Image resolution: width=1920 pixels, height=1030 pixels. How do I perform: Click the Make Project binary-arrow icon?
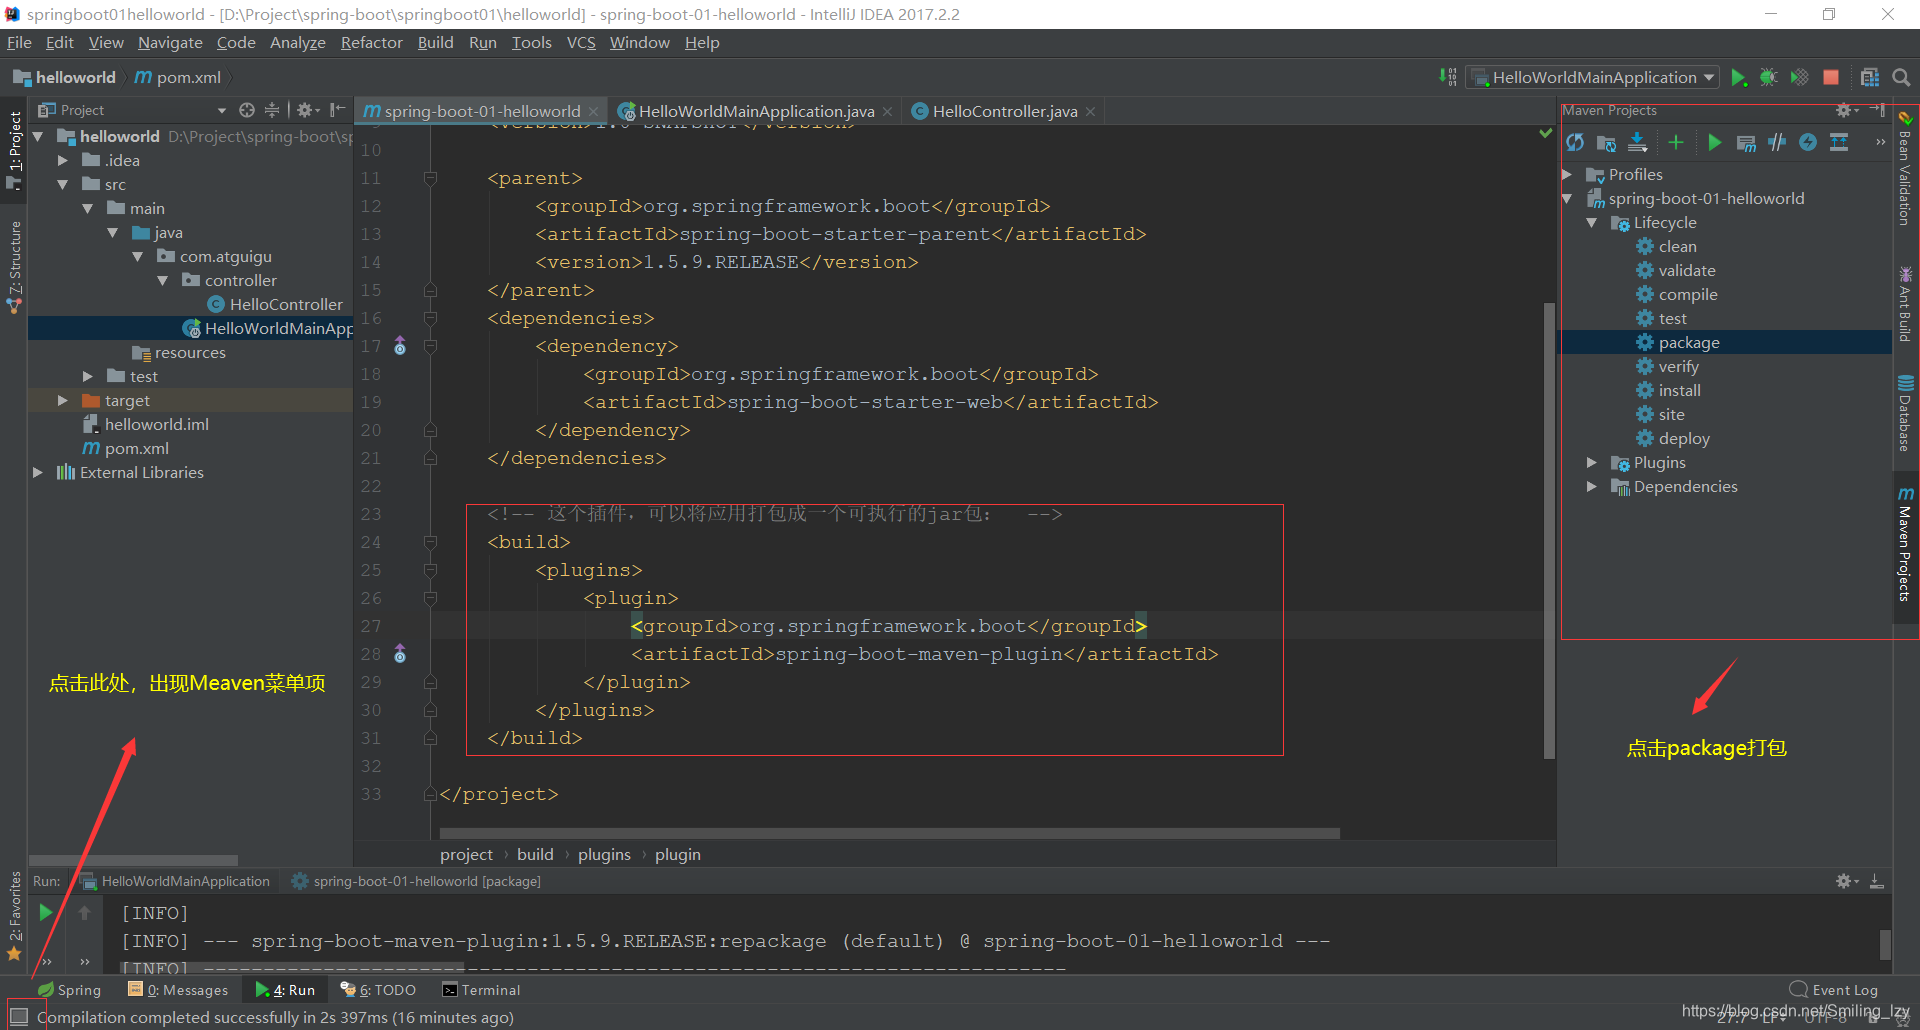pos(1447,77)
